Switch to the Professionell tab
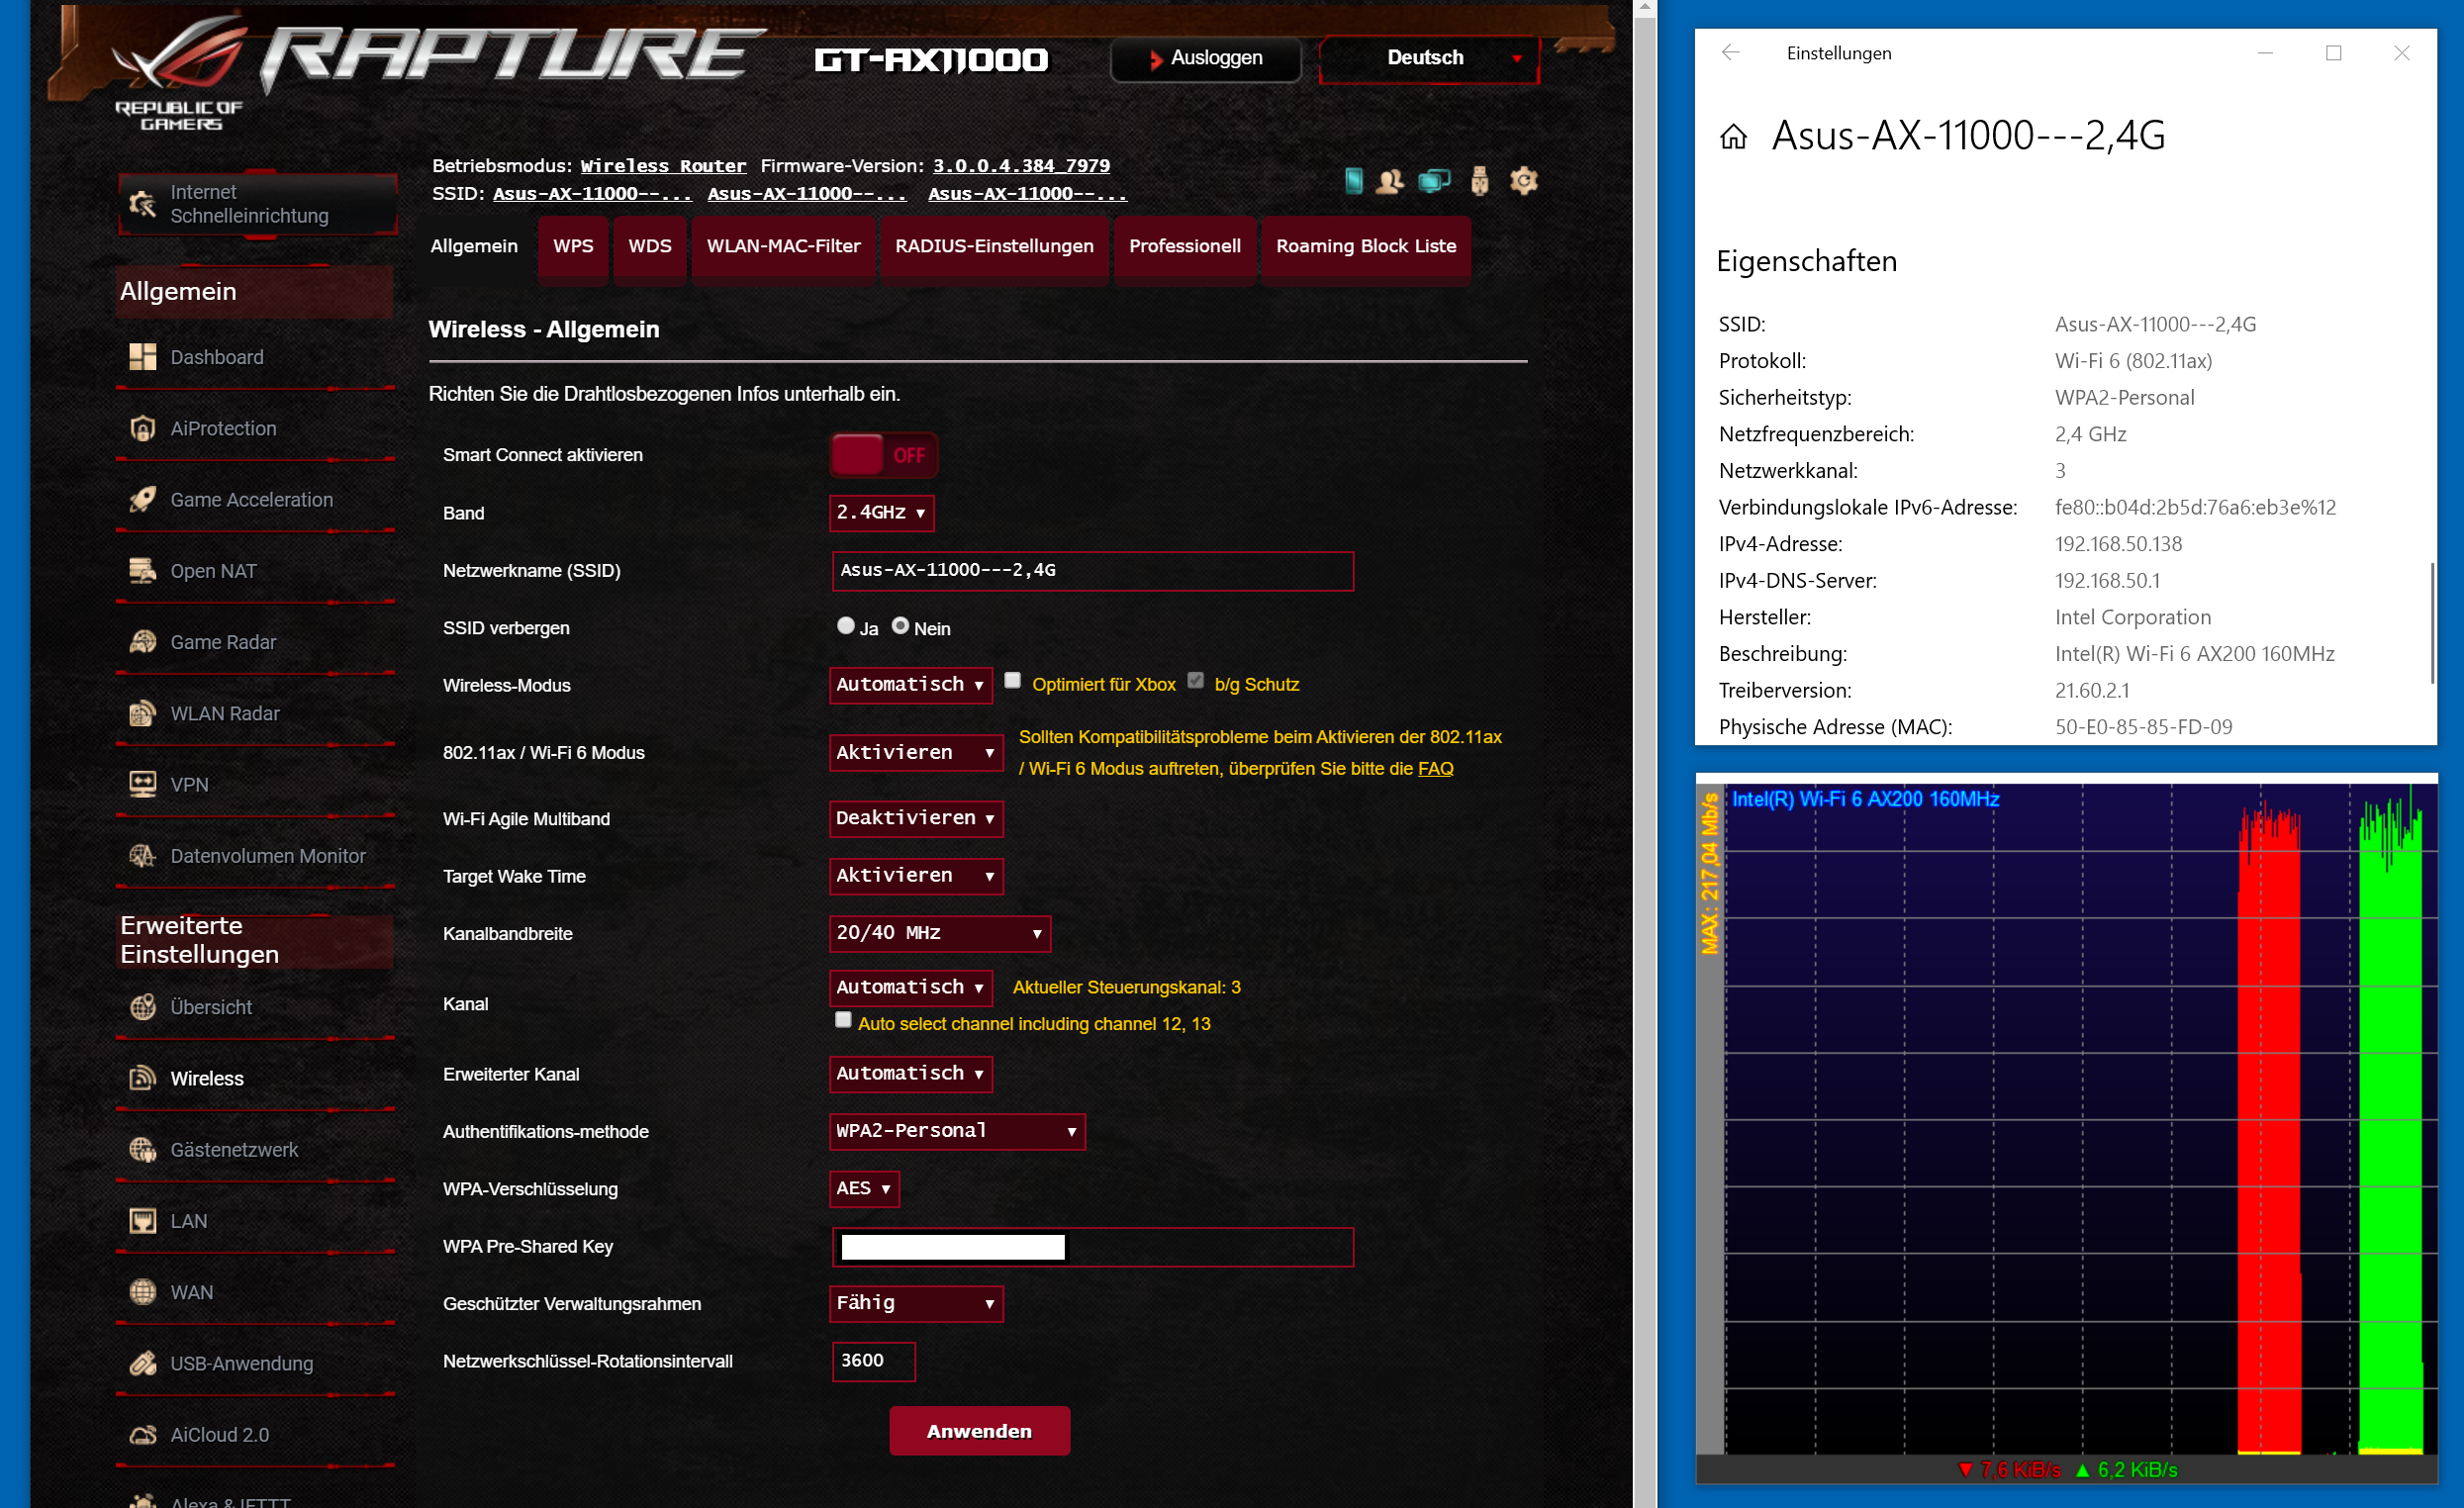 pos(1184,246)
